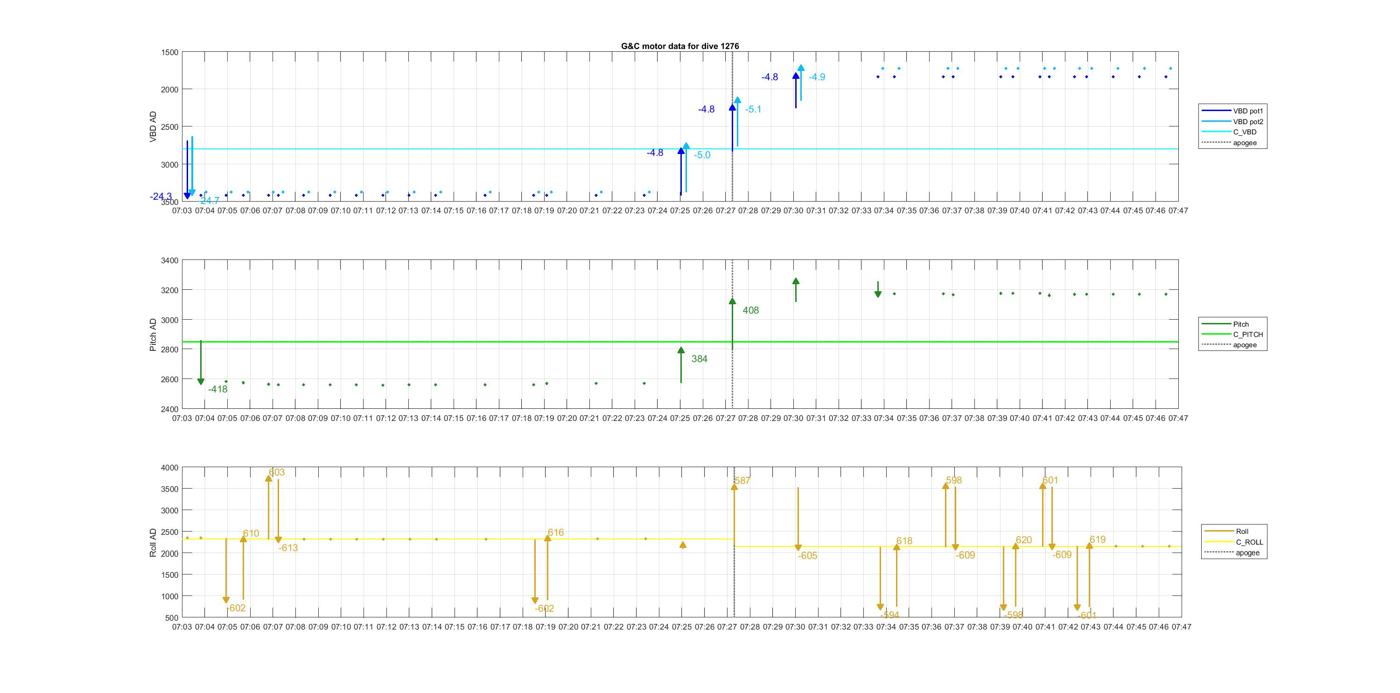
Task: Click the '603' roll value label
Action: coord(277,473)
